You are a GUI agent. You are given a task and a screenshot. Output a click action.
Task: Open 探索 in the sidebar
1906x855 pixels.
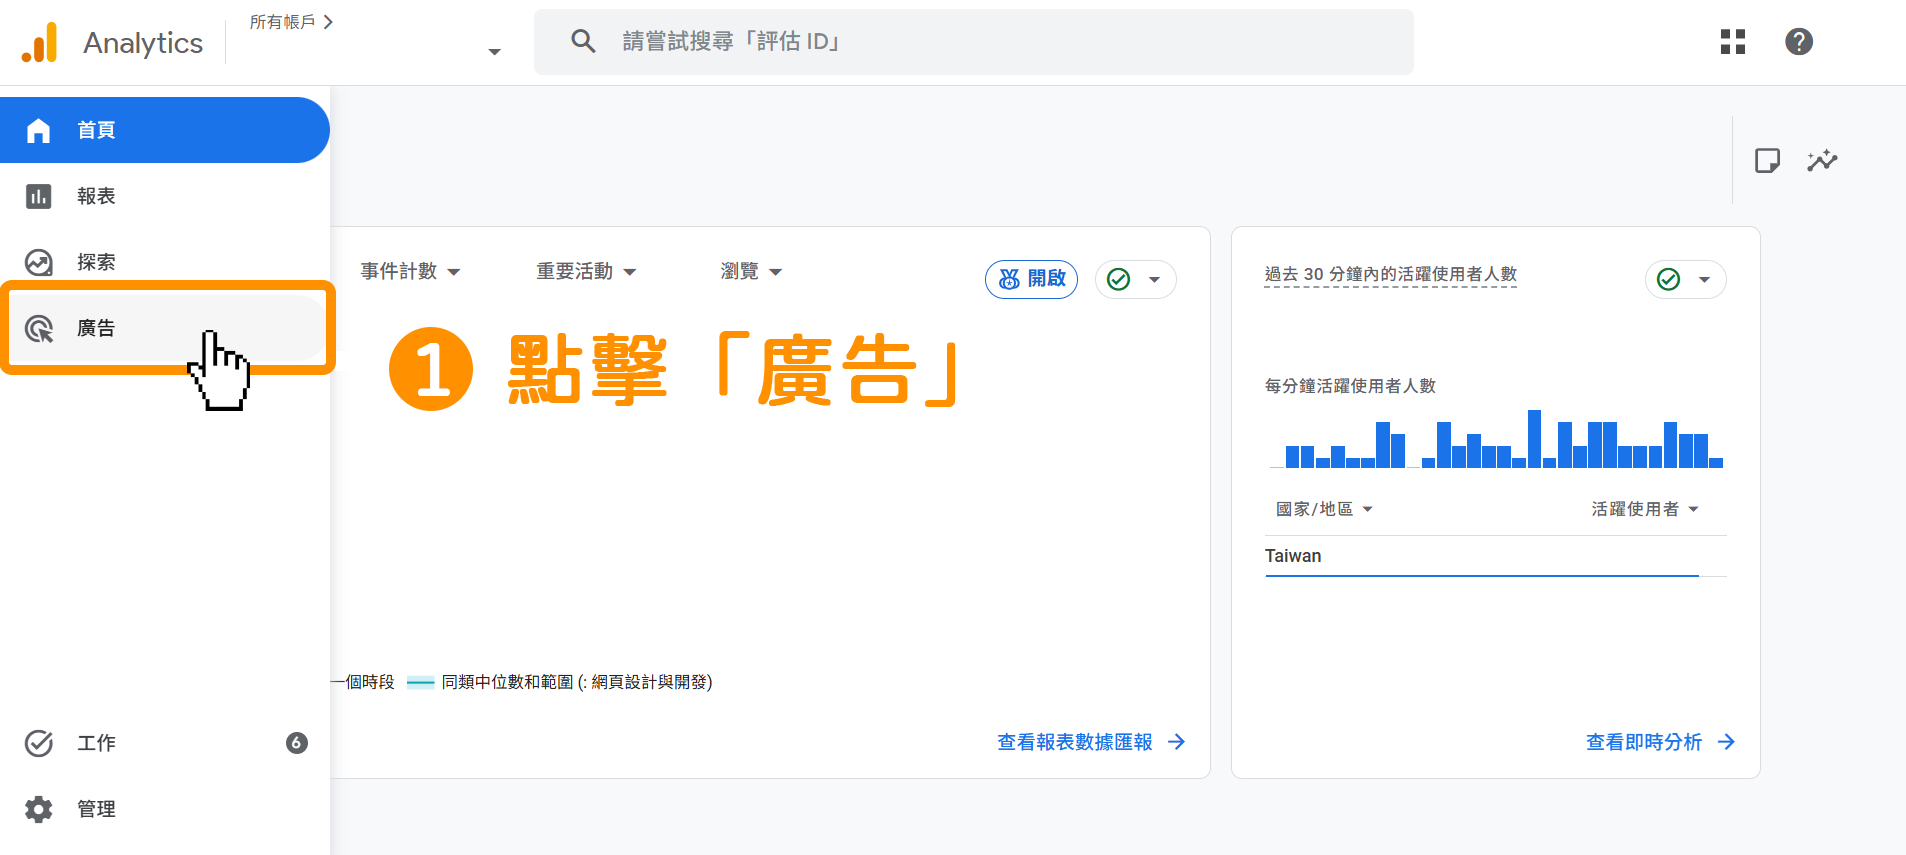165,262
